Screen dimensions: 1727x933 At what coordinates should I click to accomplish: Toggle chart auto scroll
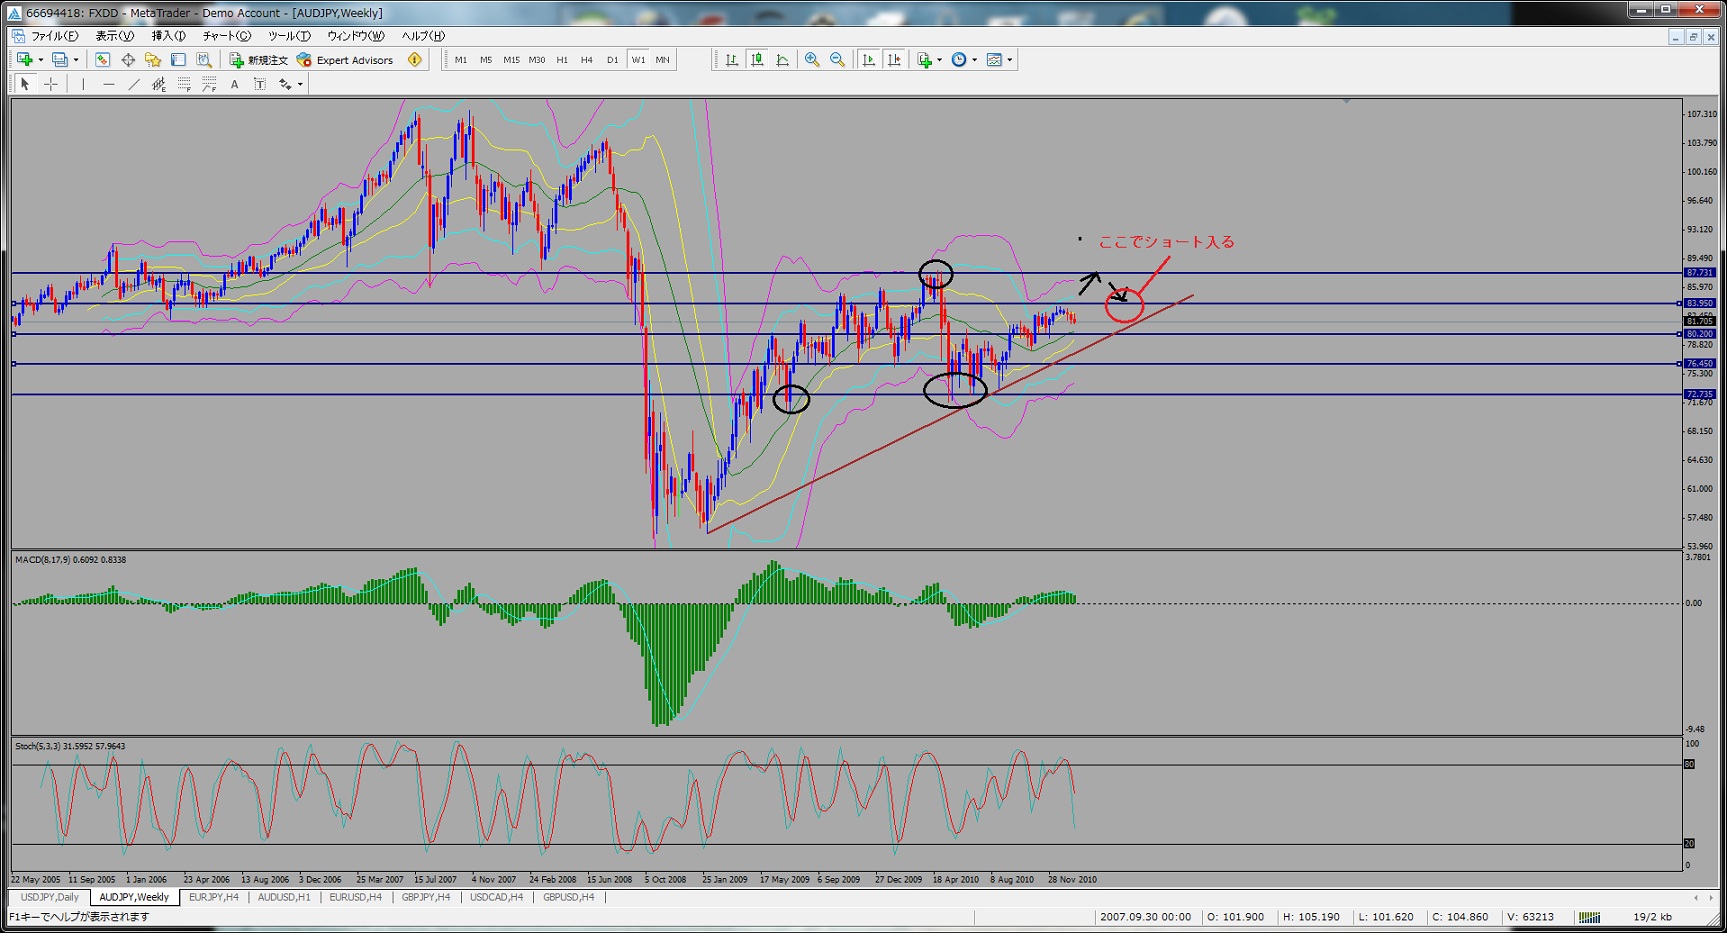[x=868, y=60]
